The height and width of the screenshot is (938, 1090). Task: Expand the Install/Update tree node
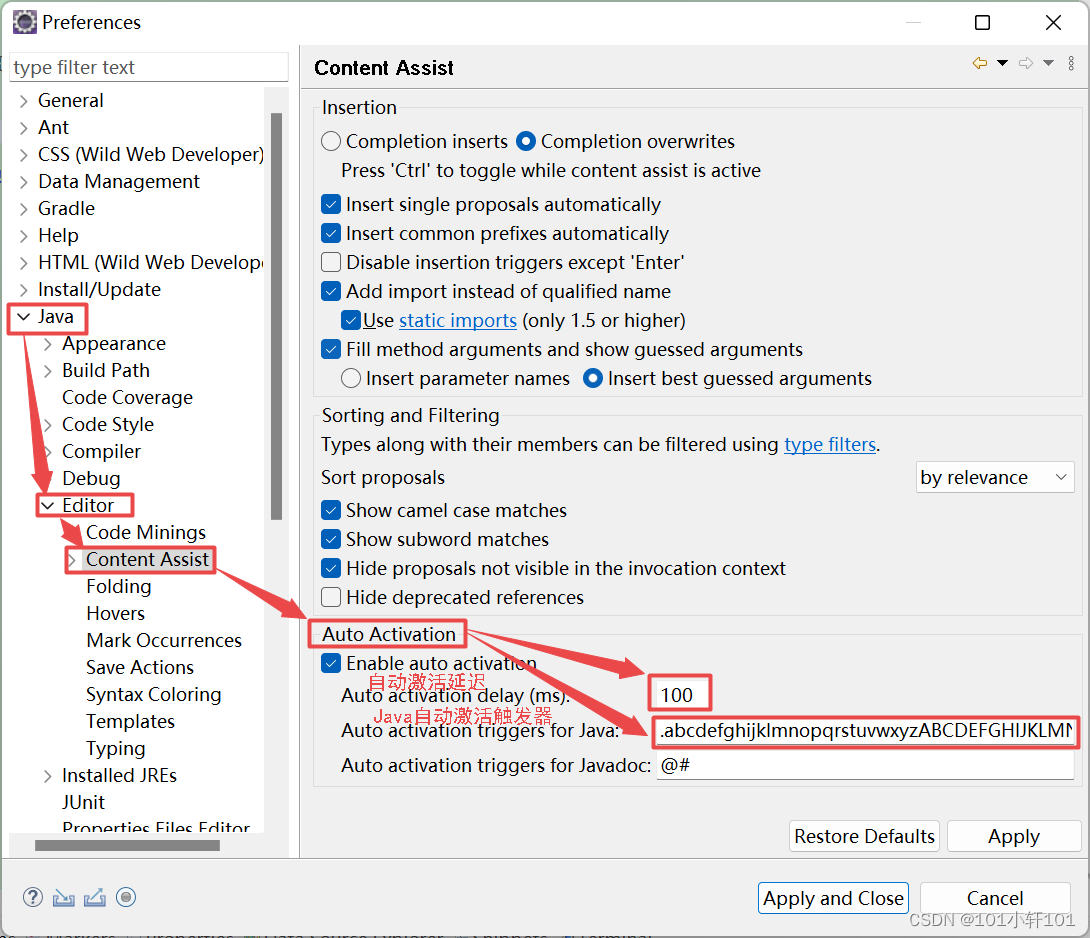coord(24,289)
